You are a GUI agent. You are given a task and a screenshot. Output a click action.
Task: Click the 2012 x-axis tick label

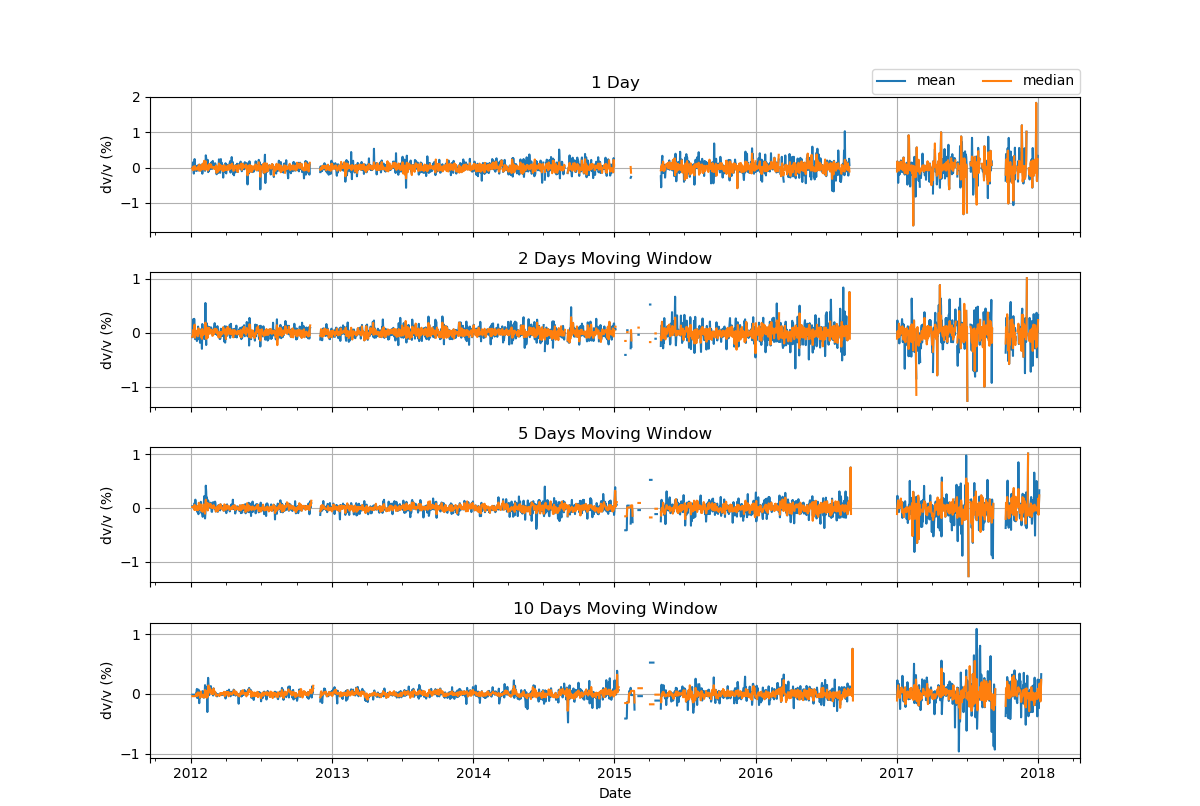[192, 773]
